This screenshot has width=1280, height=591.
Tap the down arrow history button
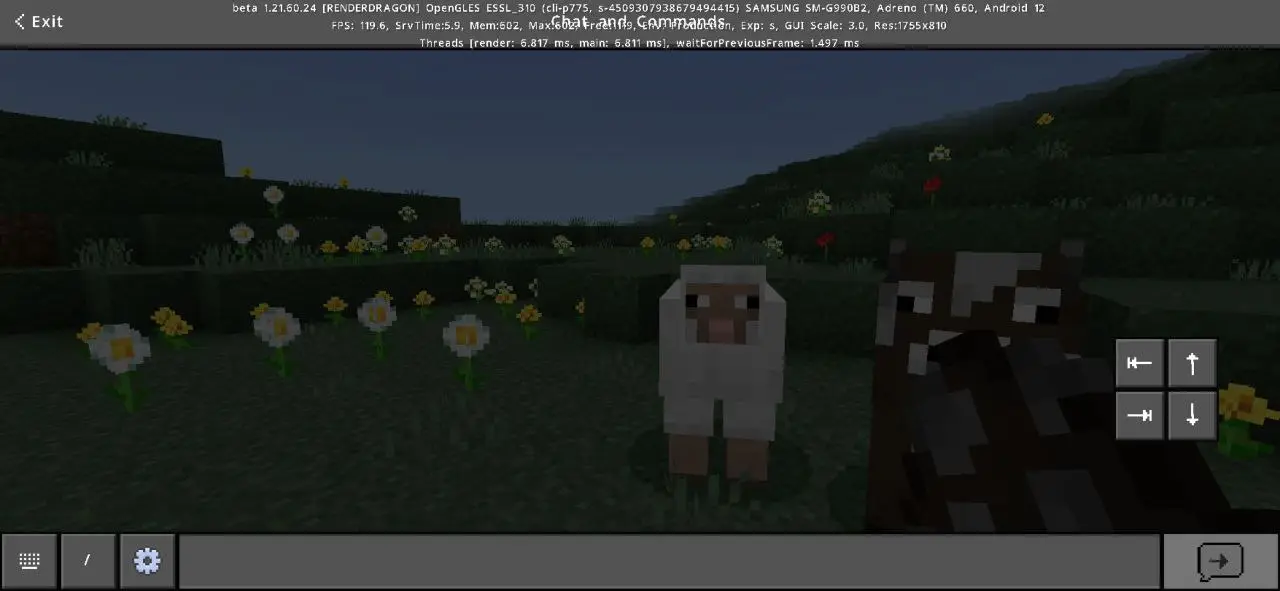click(x=1192, y=415)
